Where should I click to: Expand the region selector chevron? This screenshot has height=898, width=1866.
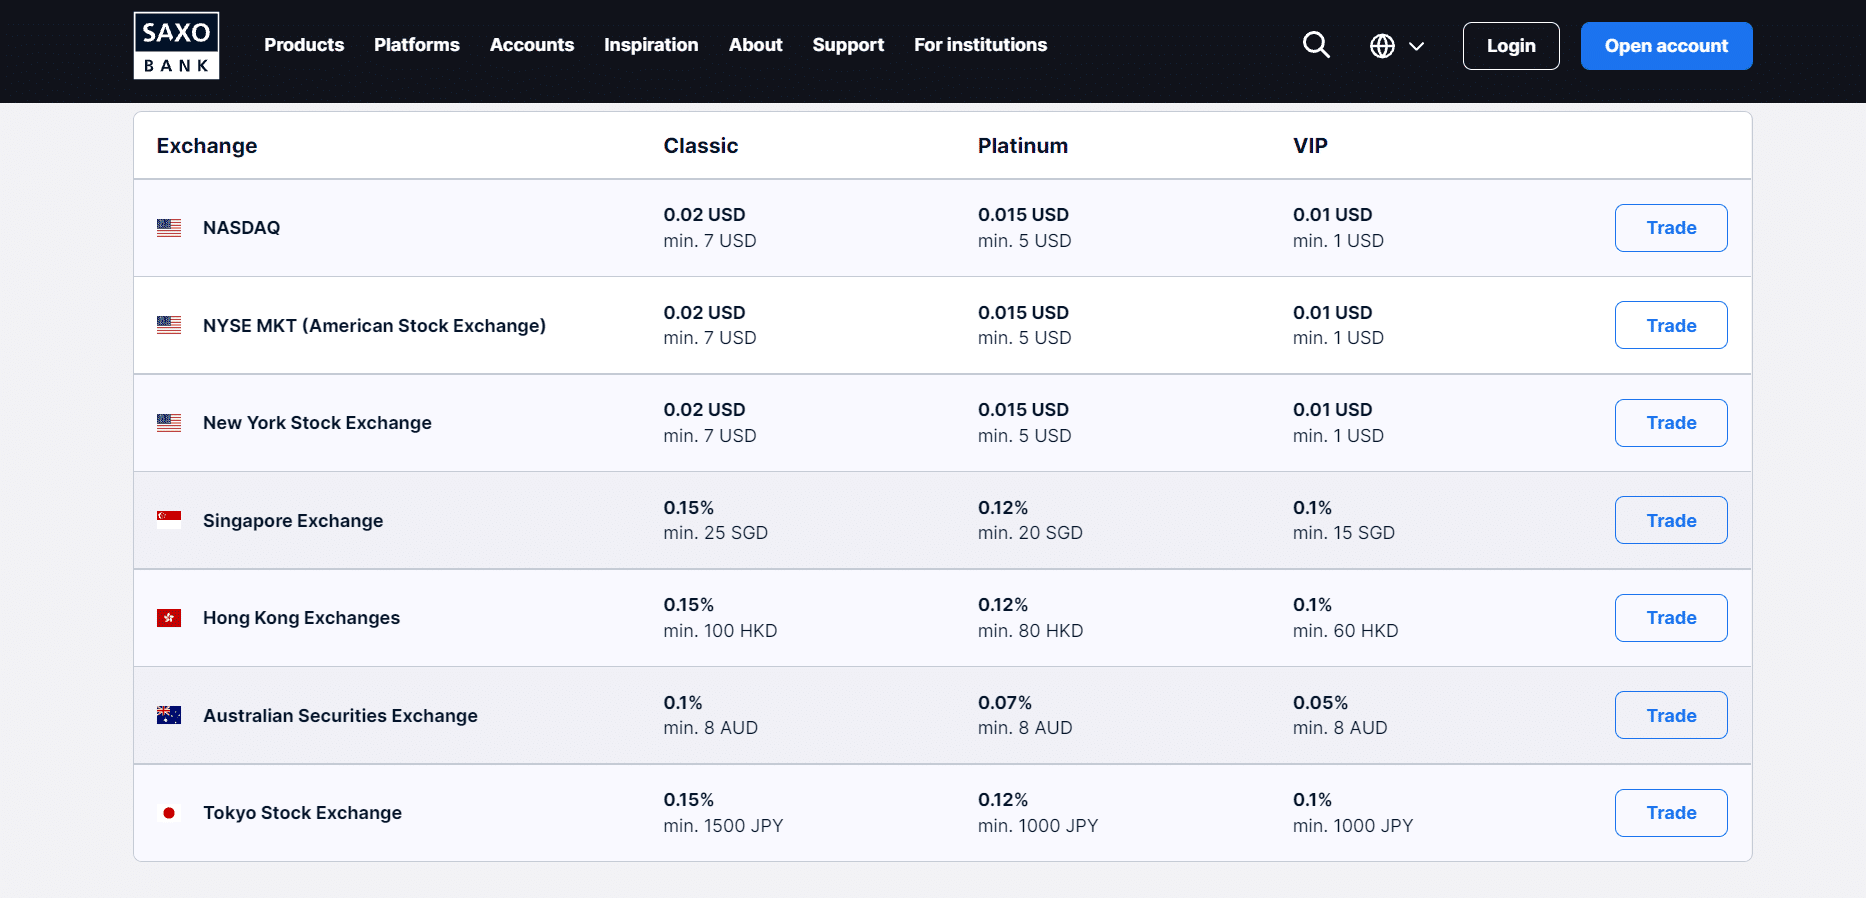coord(1416,46)
